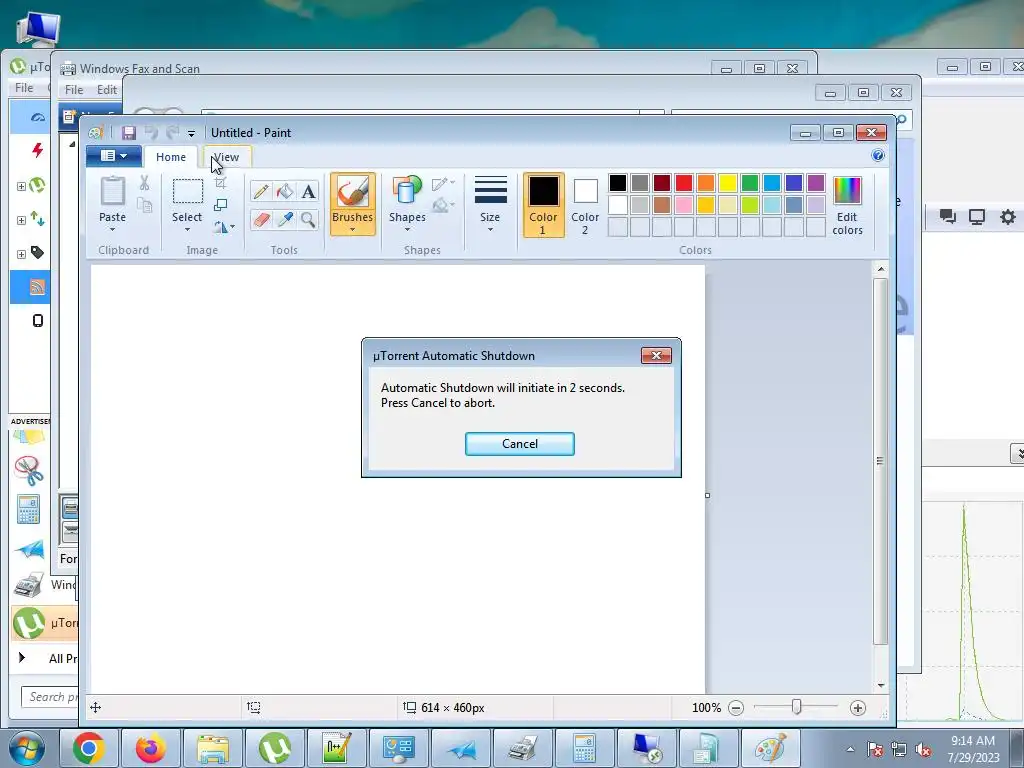Click the Paste clipboard icon

[x=112, y=192]
